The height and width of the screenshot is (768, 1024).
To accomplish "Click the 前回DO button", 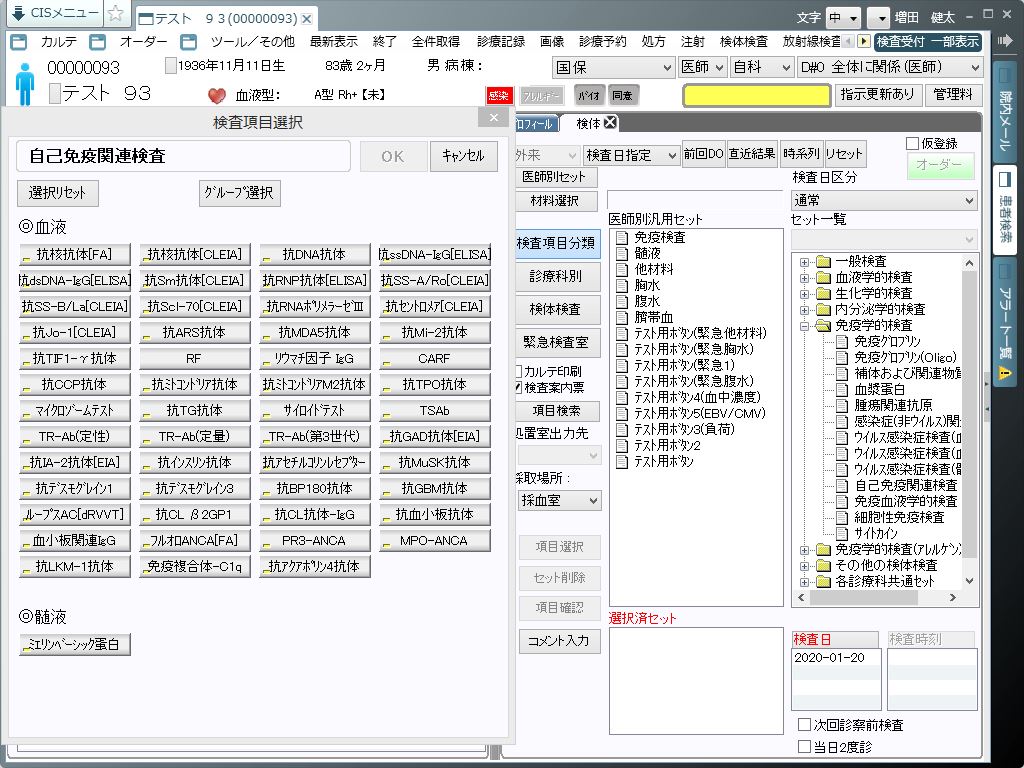I will (x=703, y=154).
